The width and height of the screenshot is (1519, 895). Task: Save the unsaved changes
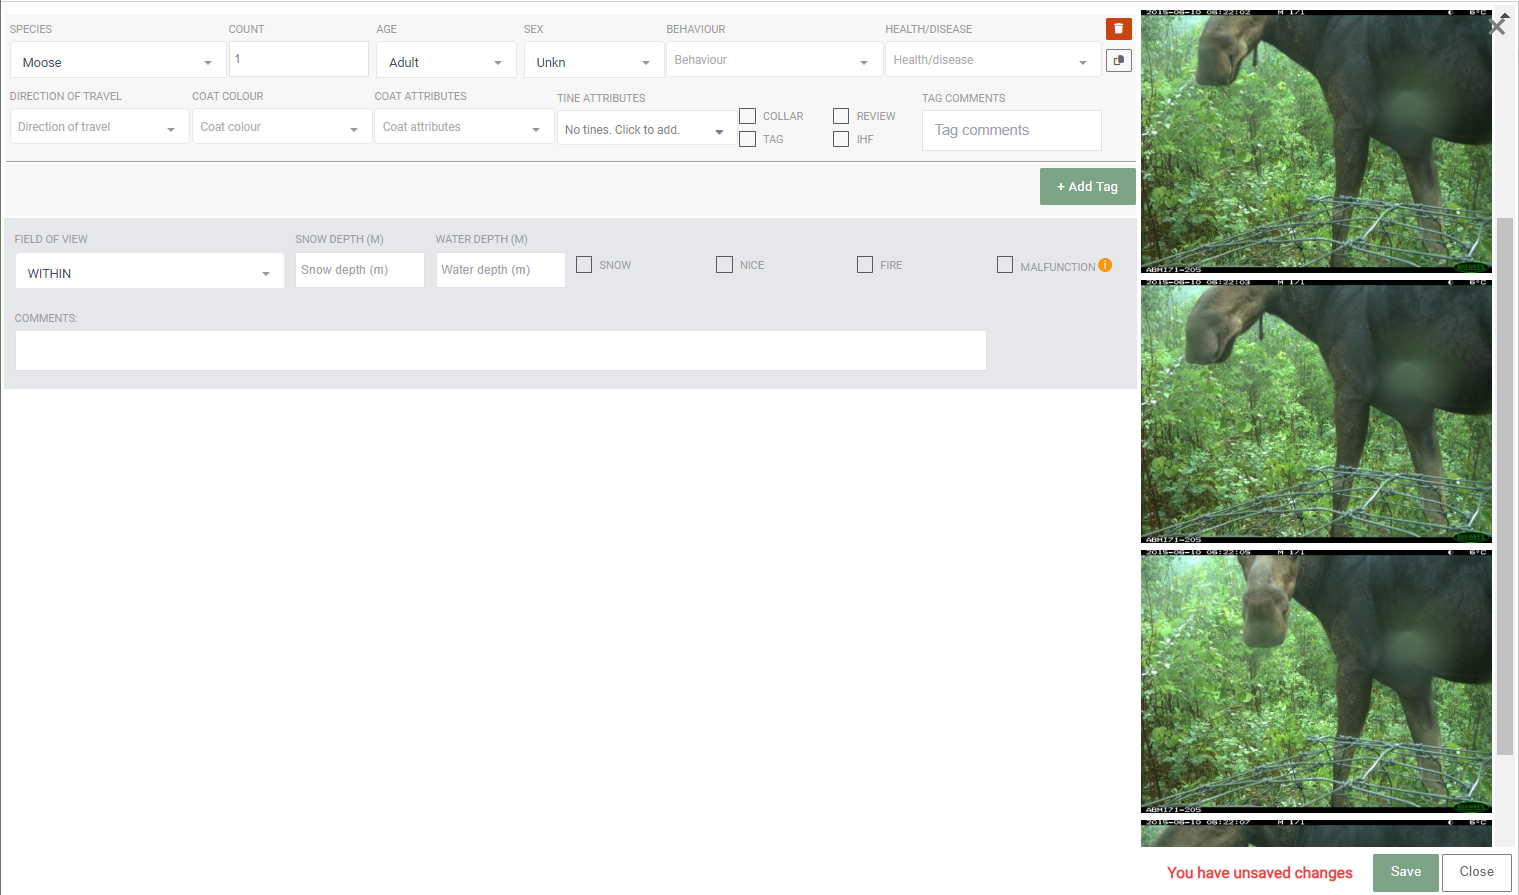[1405, 872]
